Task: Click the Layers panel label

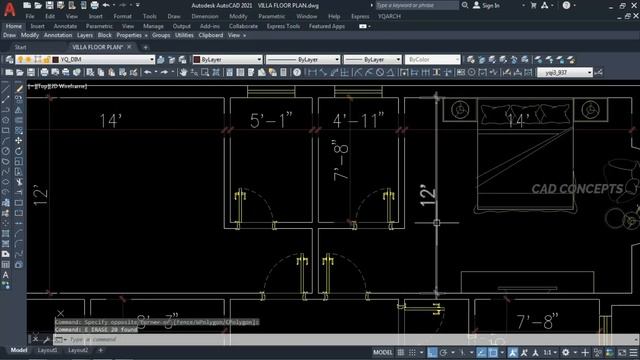Action: pyautogui.click(x=84, y=36)
